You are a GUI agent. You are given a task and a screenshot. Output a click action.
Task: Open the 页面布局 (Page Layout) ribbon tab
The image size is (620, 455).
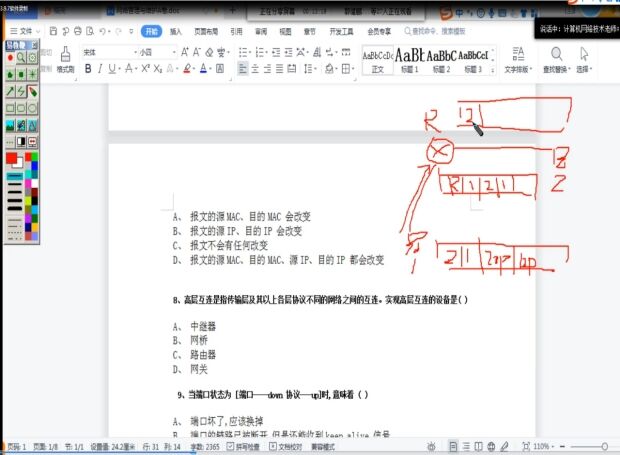(x=206, y=32)
